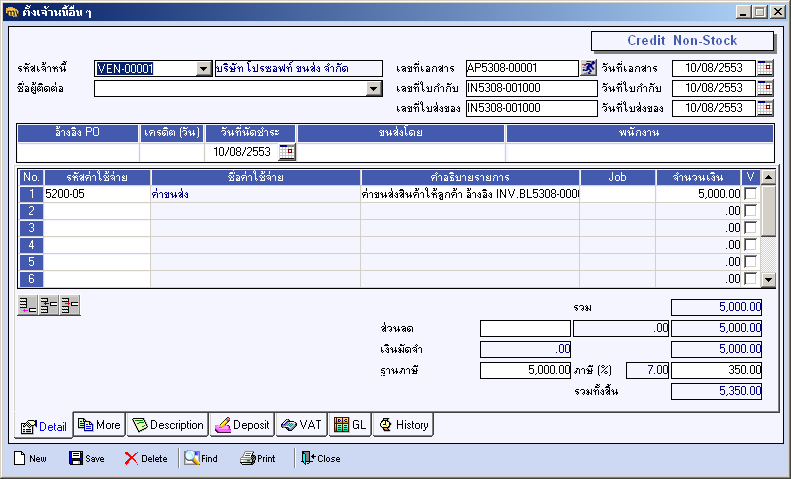
Task: Click the Job column header
Action: 617,177
